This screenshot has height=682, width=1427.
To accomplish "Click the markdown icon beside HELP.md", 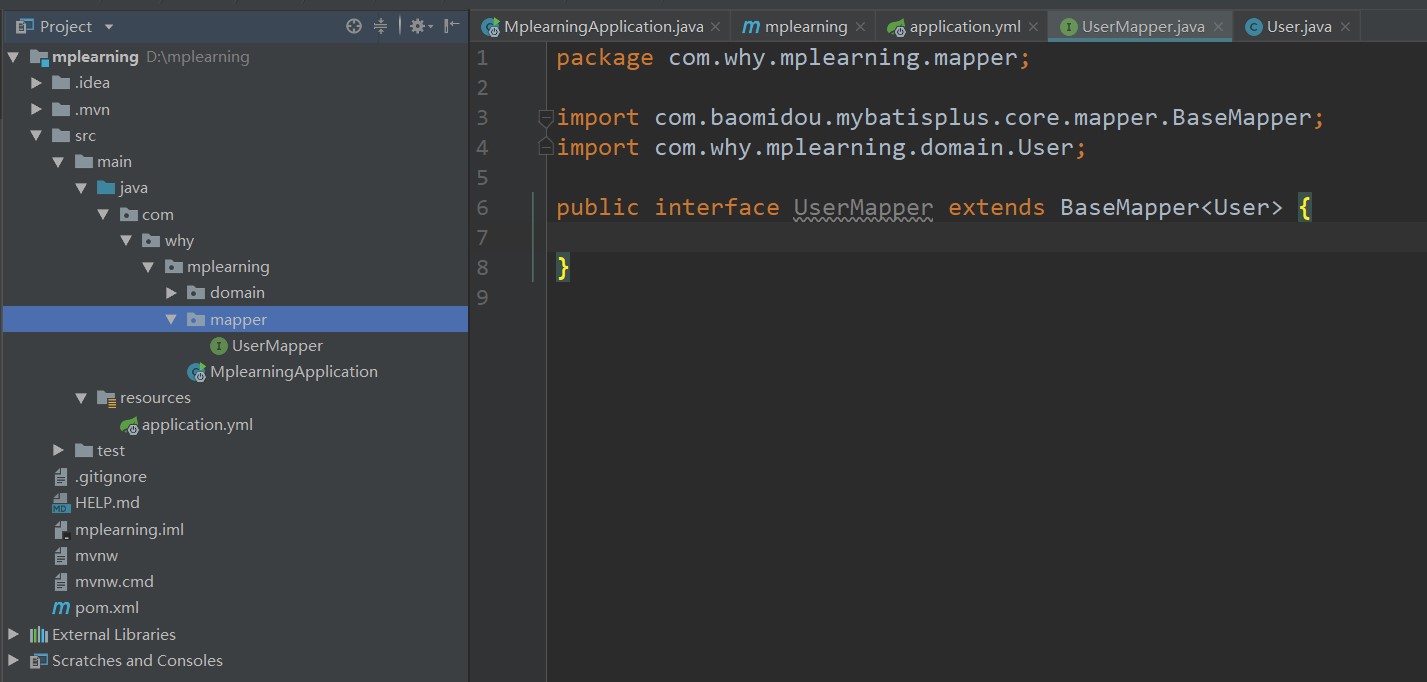I will point(60,503).
